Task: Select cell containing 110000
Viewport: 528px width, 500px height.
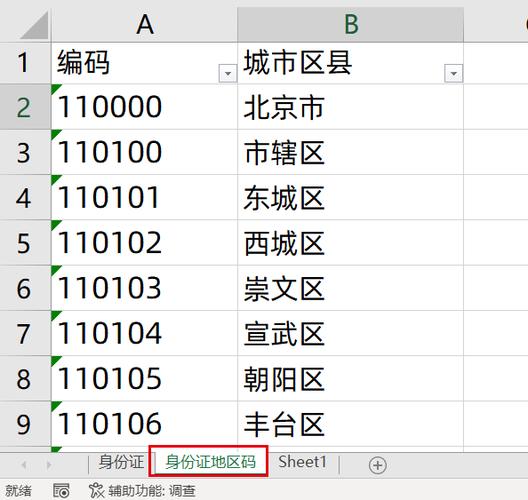Action: click(144, 107)
